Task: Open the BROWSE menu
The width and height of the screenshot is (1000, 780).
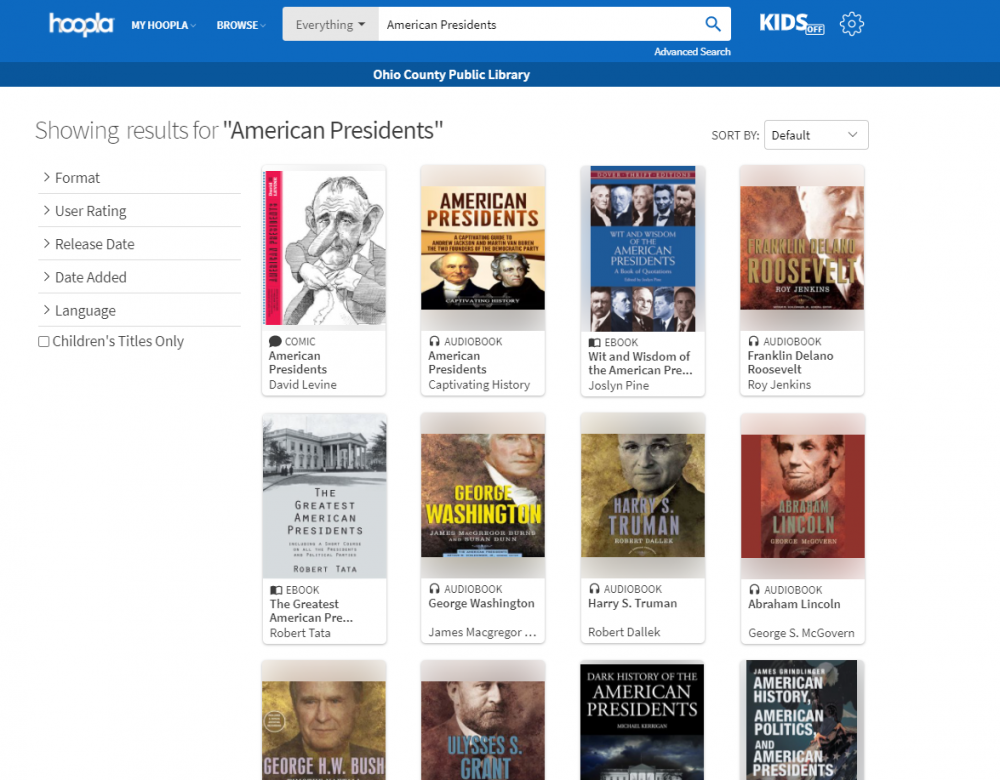Action: (x=240, y=25)
